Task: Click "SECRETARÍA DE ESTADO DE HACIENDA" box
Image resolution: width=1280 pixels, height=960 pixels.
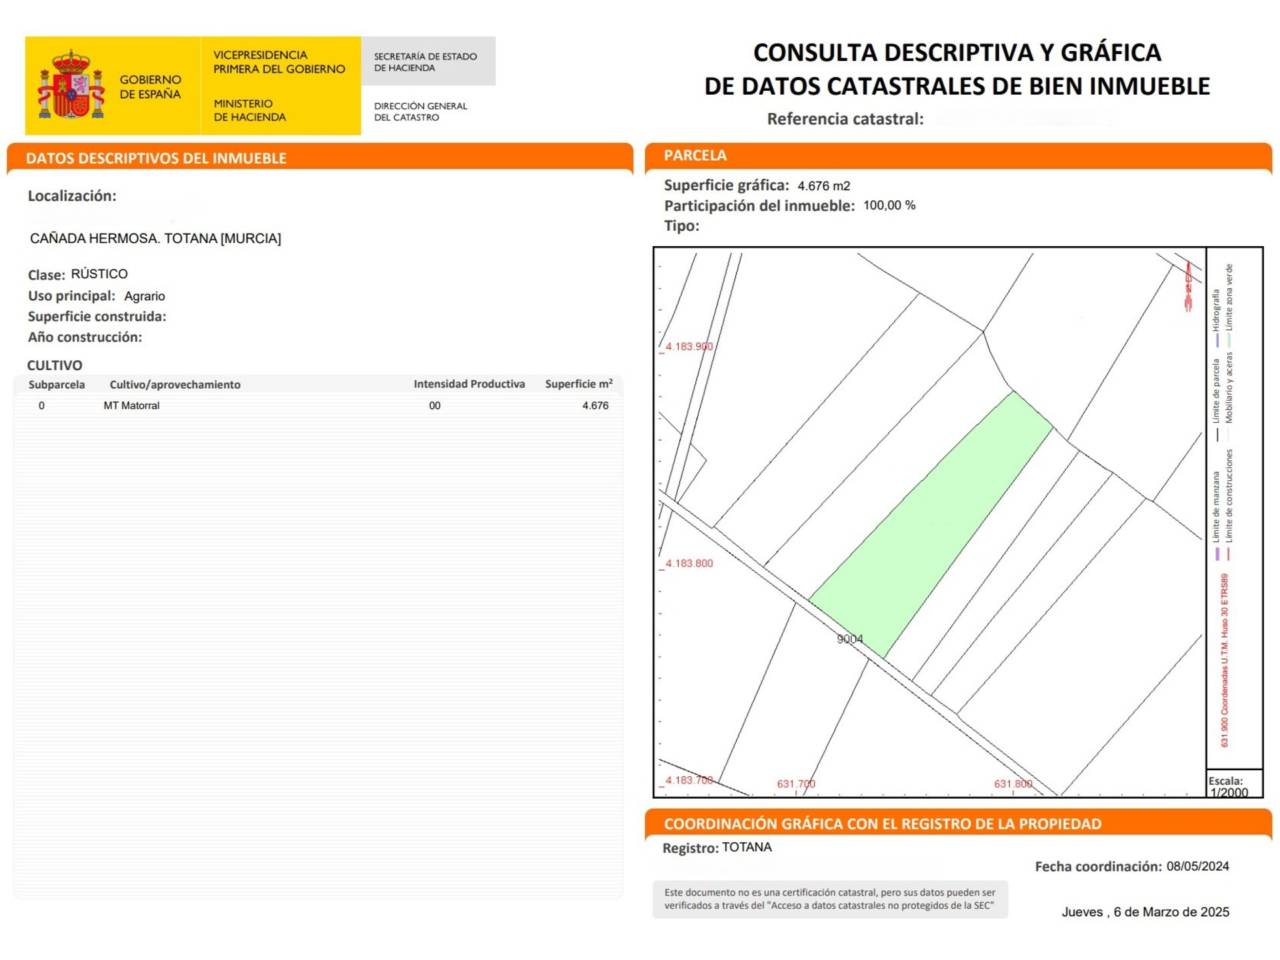Action: 426,62
